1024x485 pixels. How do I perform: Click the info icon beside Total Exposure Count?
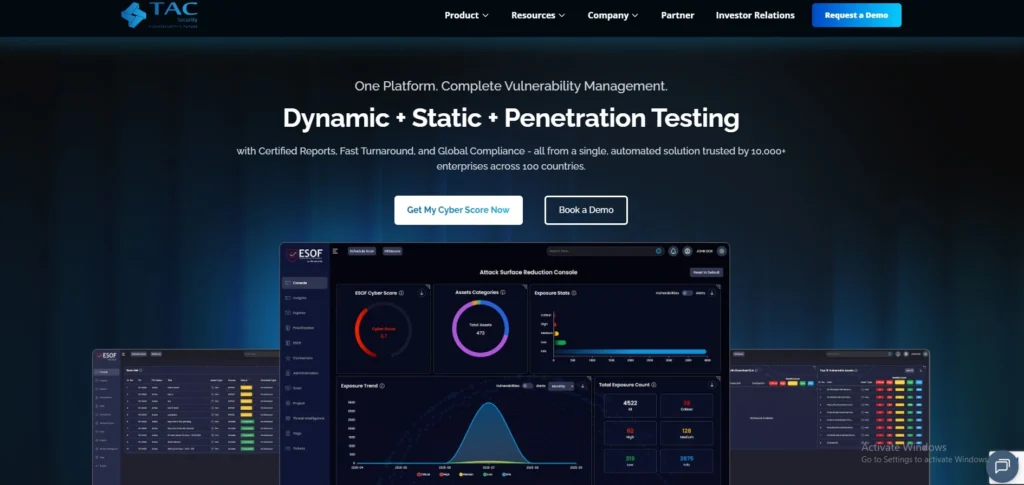click(x=654, y=385)
